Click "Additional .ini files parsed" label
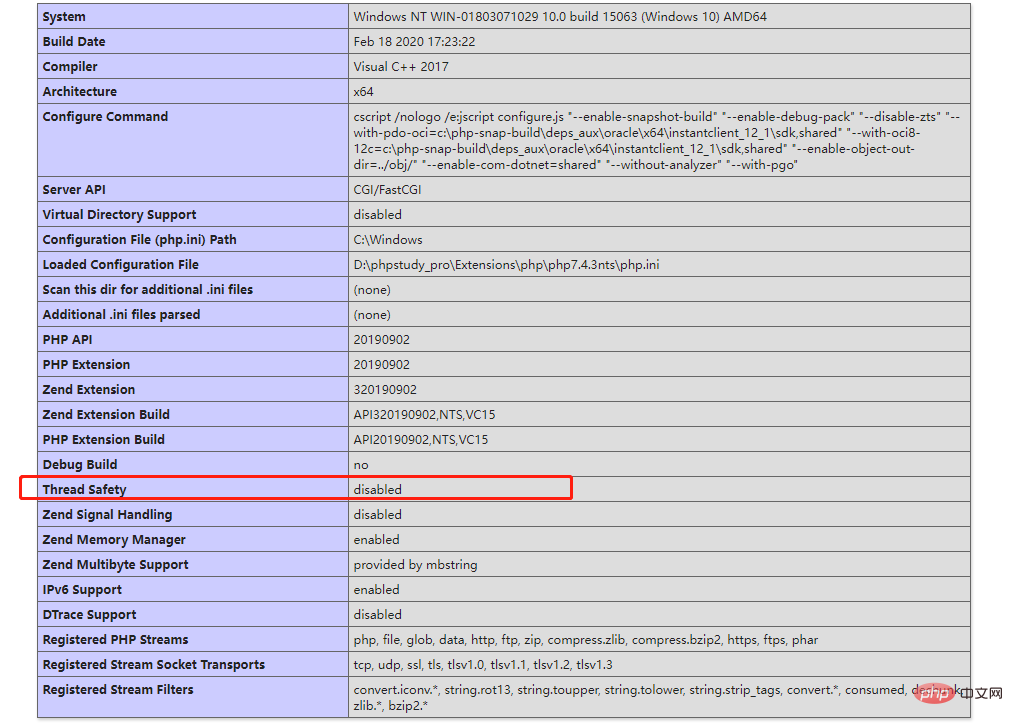 pyautogui.click(x=121, y=315)
